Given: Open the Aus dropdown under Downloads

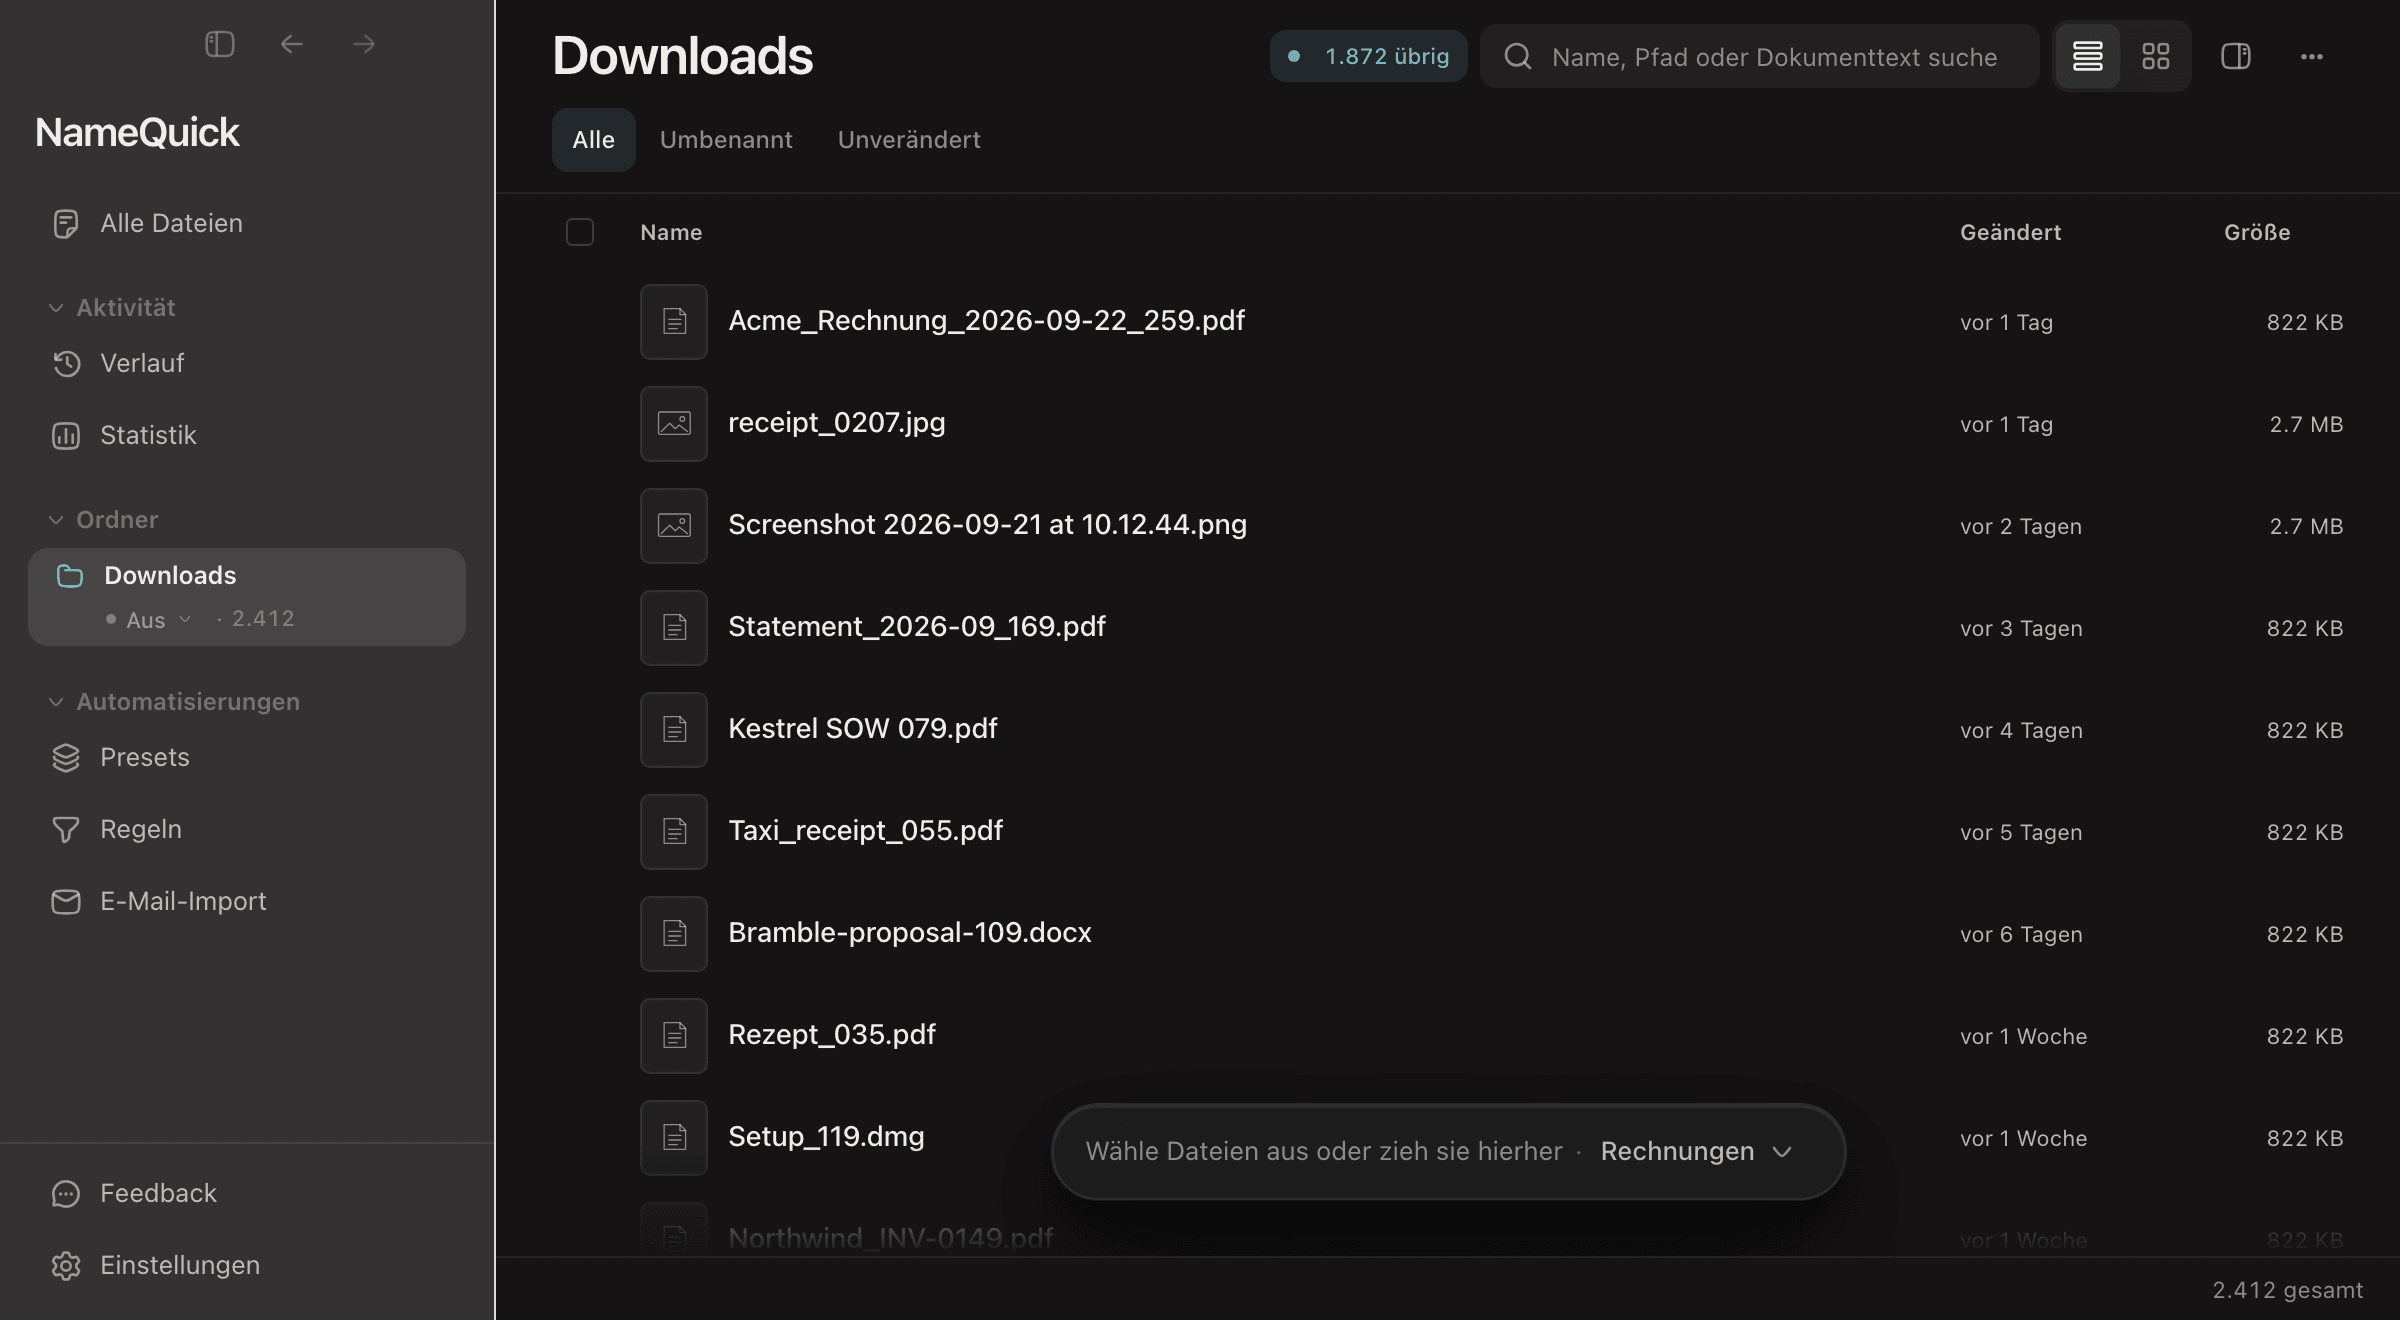Looking at the screenshot, I should [148, 620].
